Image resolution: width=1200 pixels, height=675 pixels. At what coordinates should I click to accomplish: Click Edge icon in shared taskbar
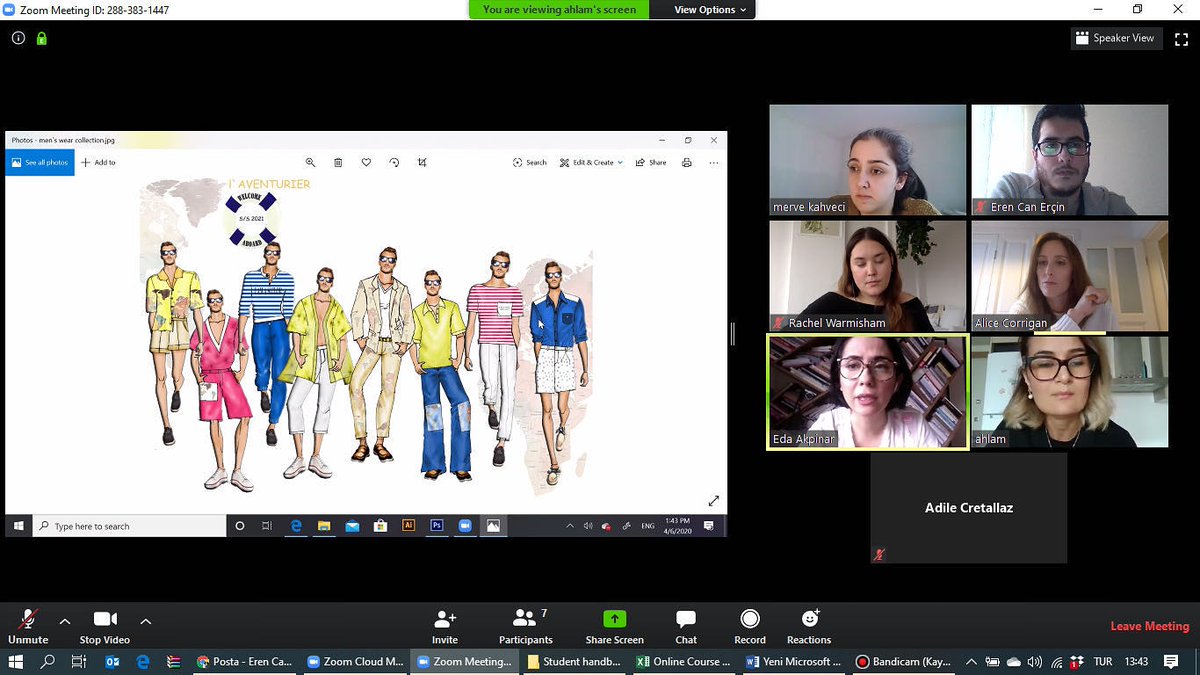click(297, 525)
